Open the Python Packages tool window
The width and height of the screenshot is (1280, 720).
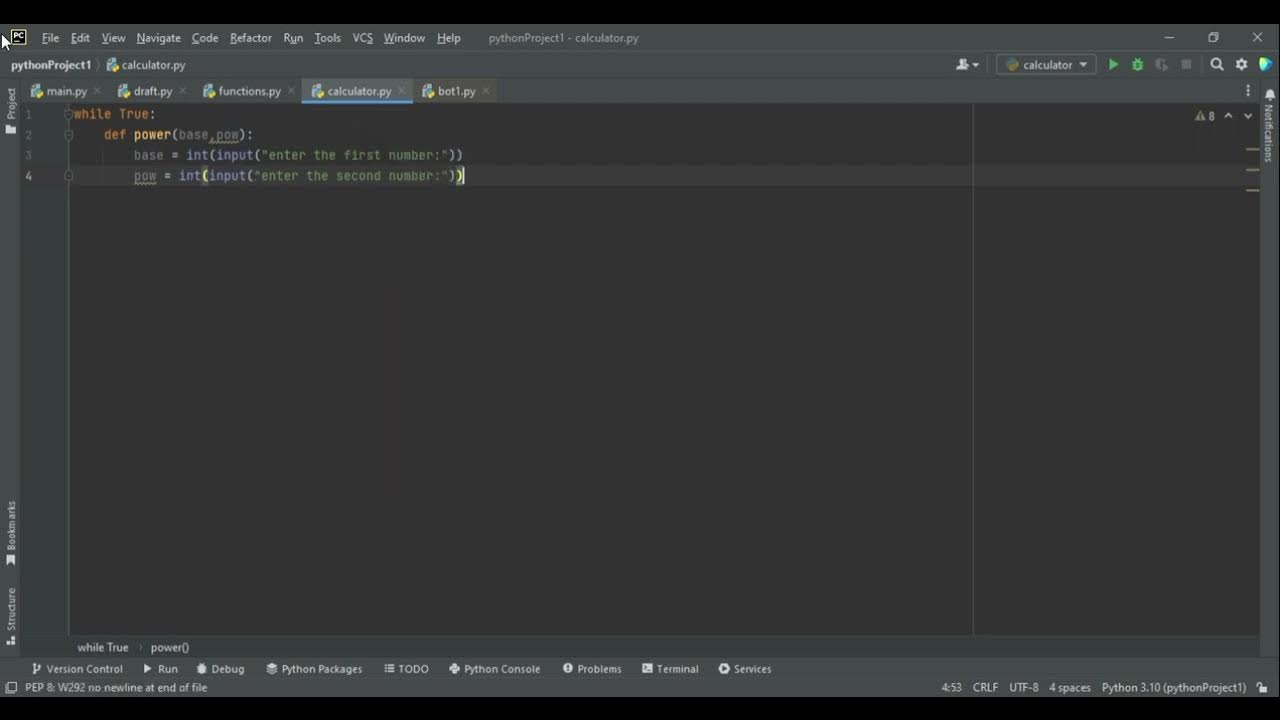click(x=314, y=669)
